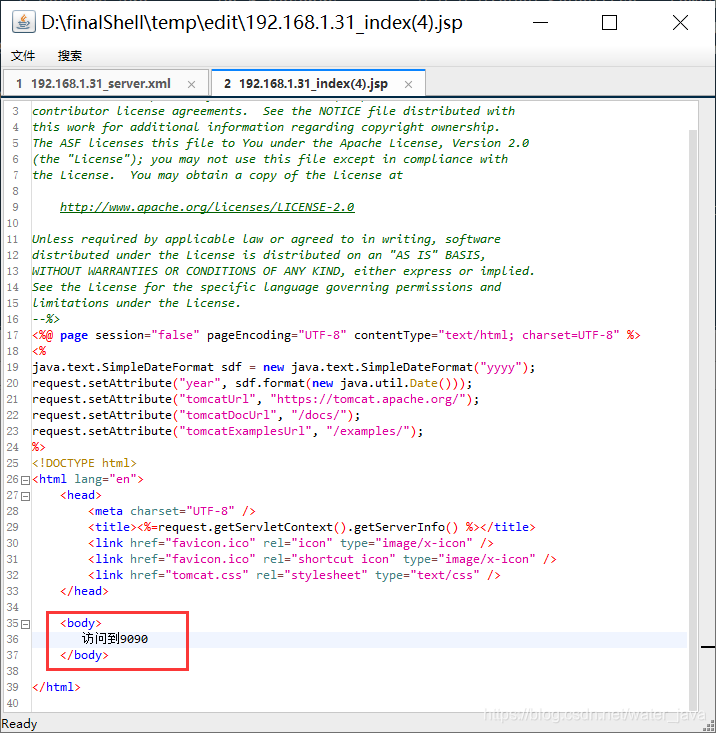716x733 pixels.
Task: Collapse the head fold marker on line 27
Action: coord(26,496)
